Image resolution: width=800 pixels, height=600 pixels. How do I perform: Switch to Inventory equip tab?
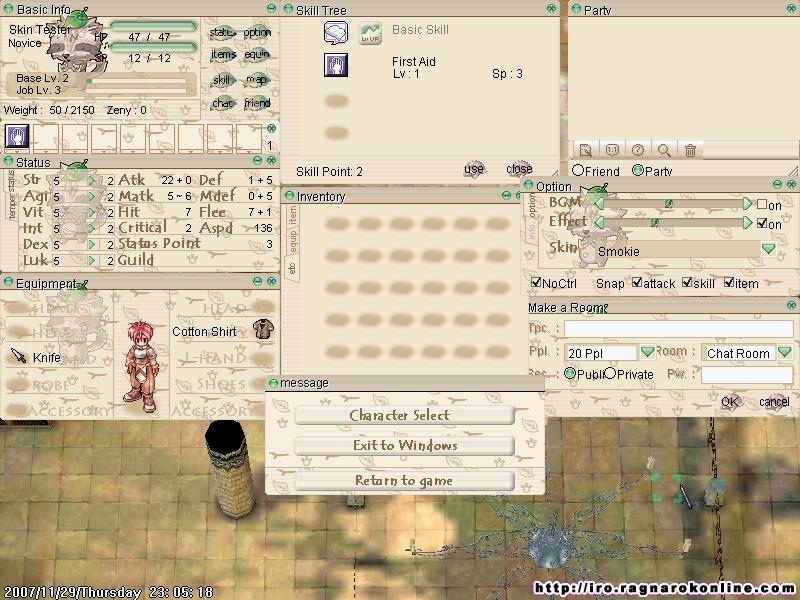point(293,242)
